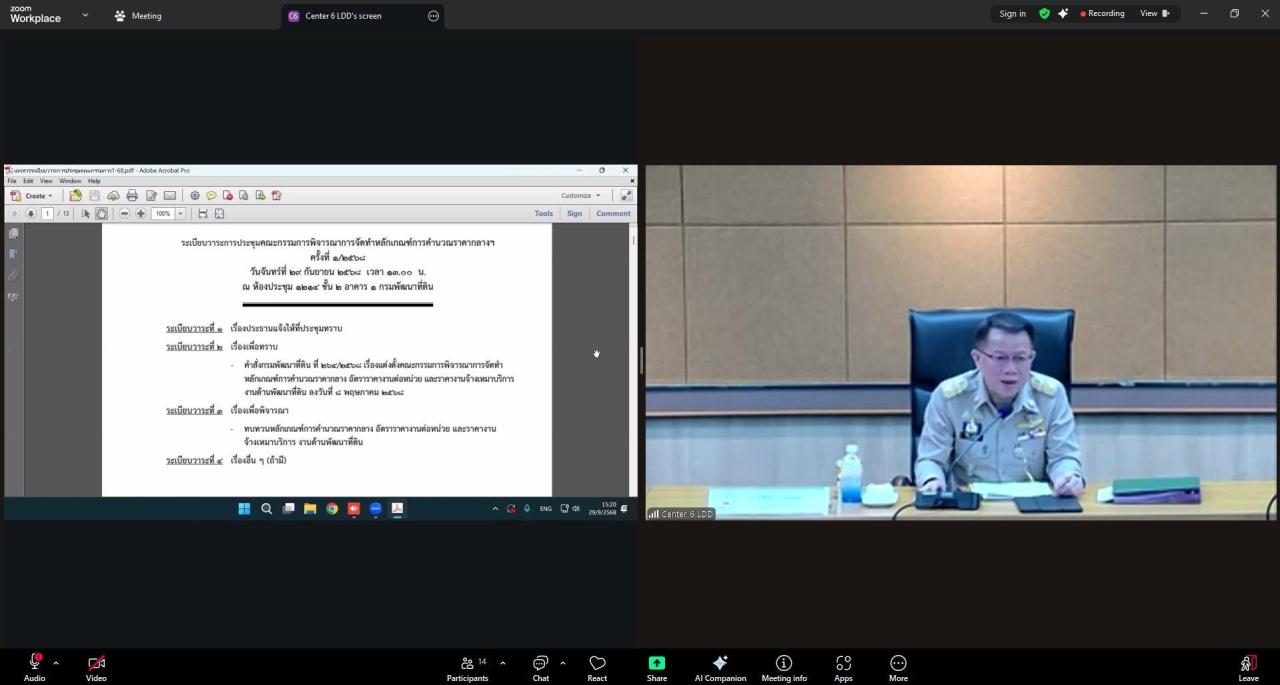
Task: Open Window menu in shared Acrobat window
Action: pos(70,181)
